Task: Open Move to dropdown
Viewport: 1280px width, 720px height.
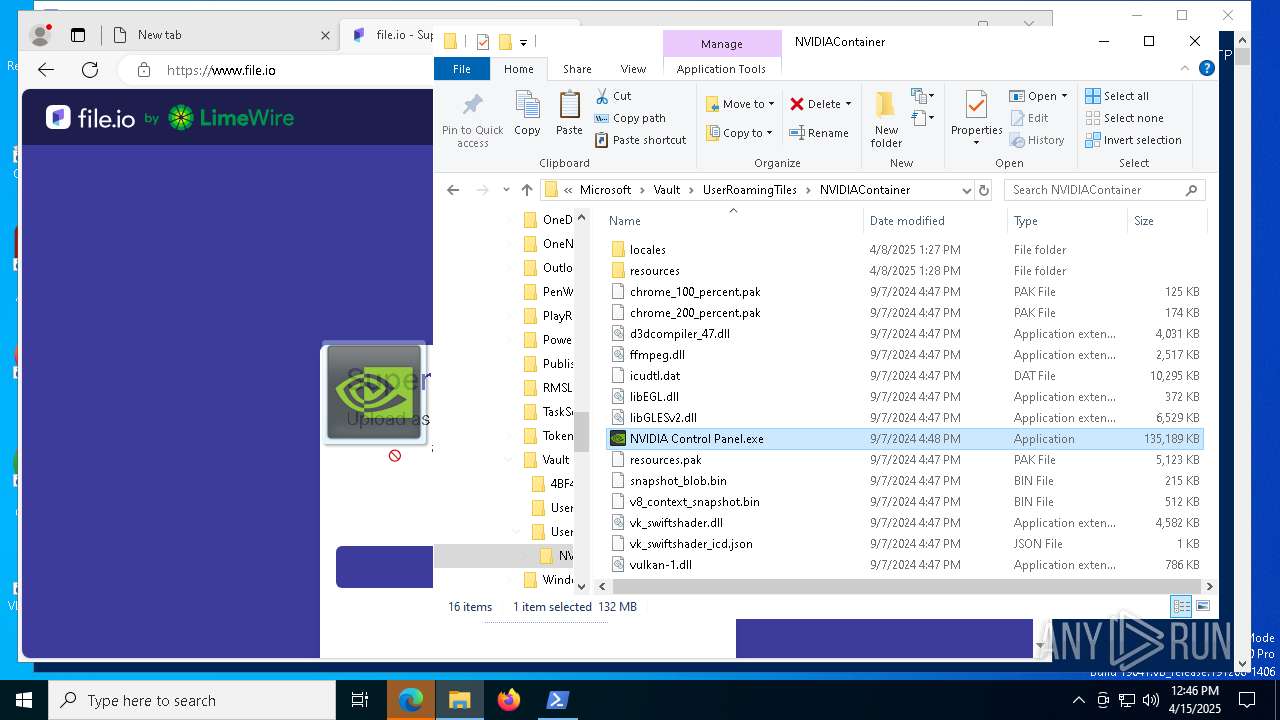Action: tap(740, 104)
